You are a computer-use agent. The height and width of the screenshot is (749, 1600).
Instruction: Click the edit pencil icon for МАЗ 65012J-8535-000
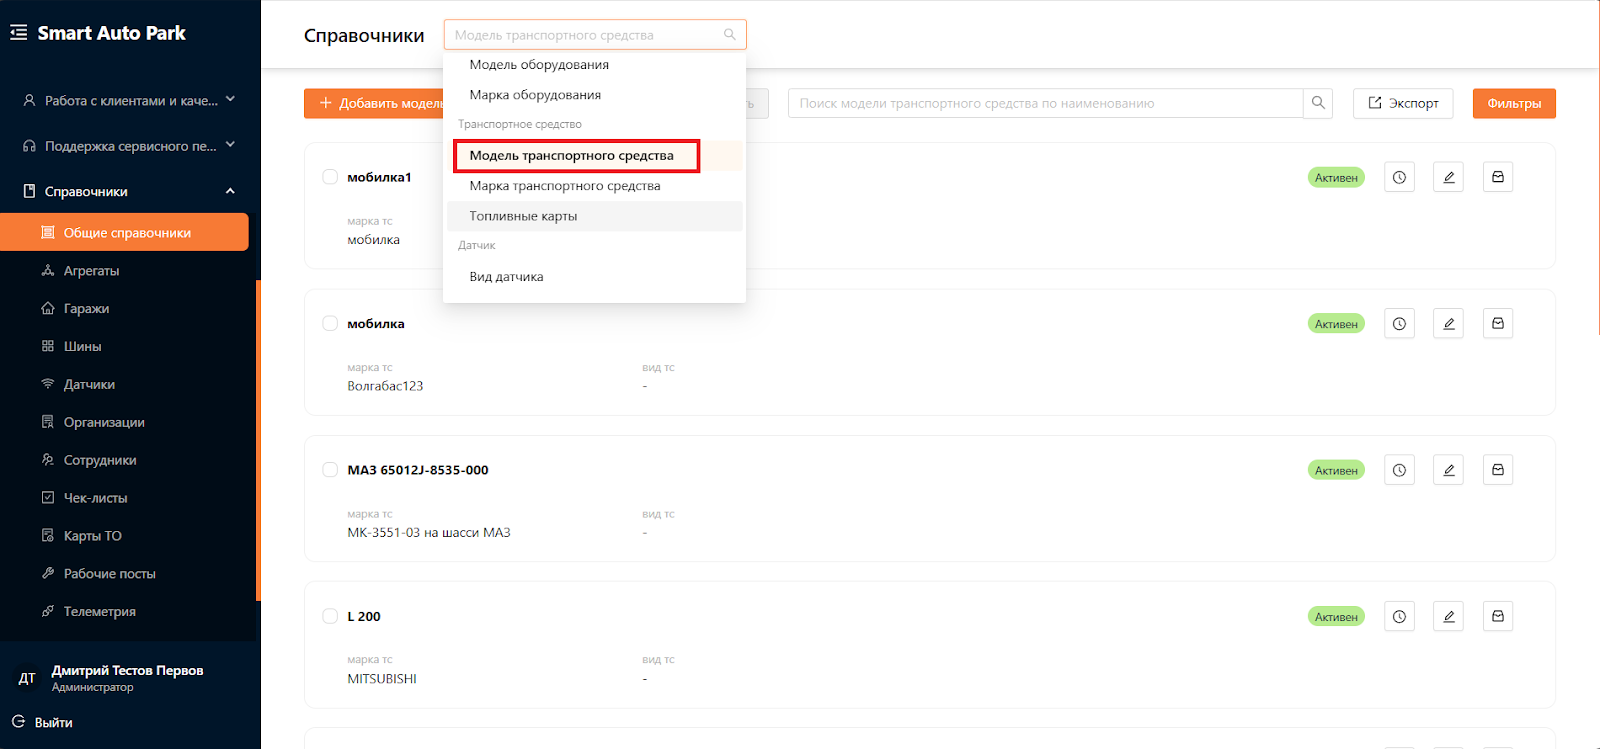pos(1448,470)
